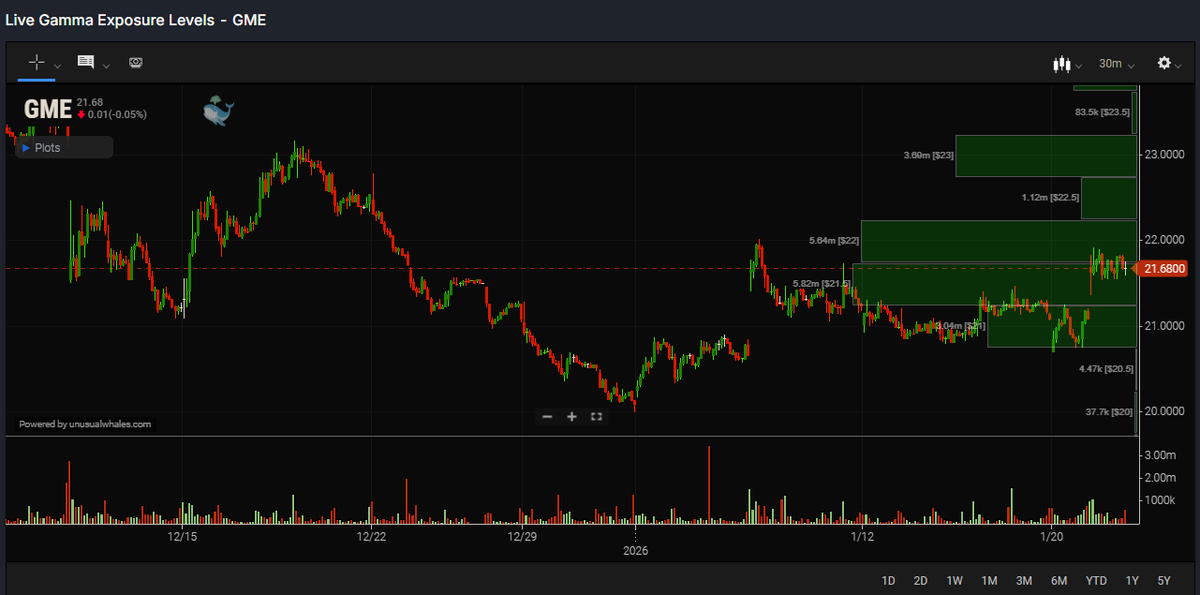Screen dimensions: 1200x595
Task: Click the 1.12m [$22.5] gamma label
Action: [1050, 198]
